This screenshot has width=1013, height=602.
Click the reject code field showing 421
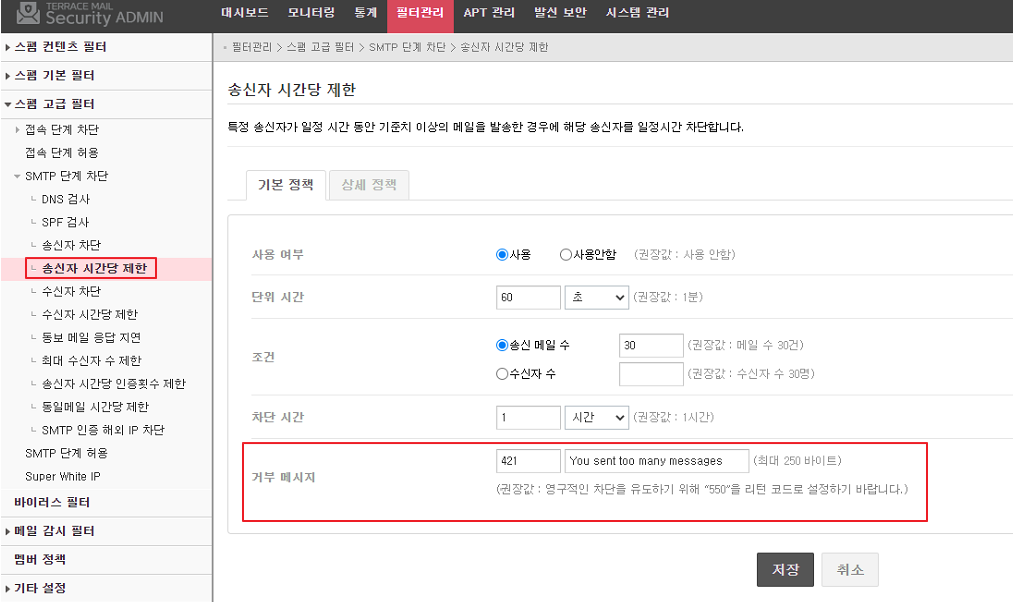click(528, 461)
